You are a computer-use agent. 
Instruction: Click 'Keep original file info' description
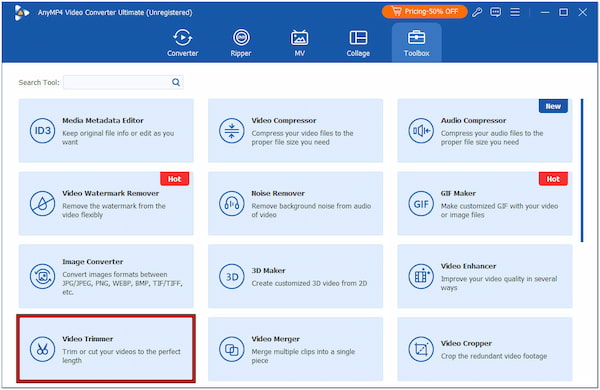click(x=118, y=138)
